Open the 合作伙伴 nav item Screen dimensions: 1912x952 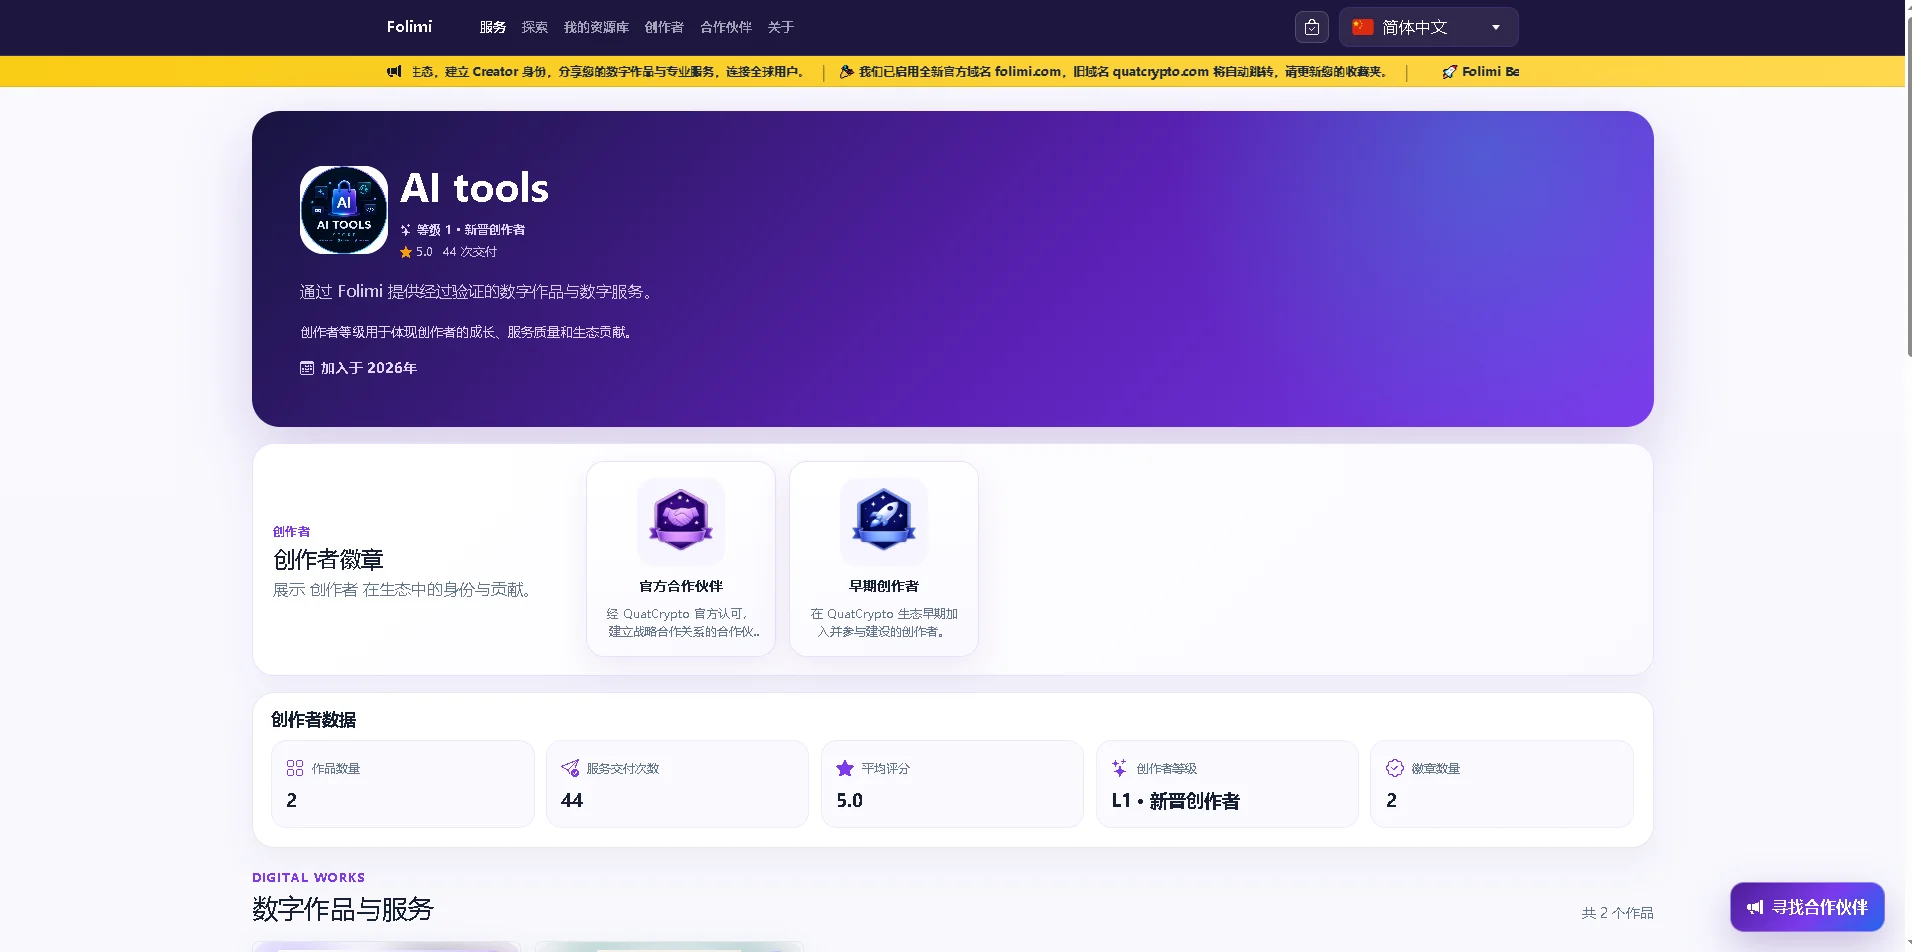click(726, 27)
